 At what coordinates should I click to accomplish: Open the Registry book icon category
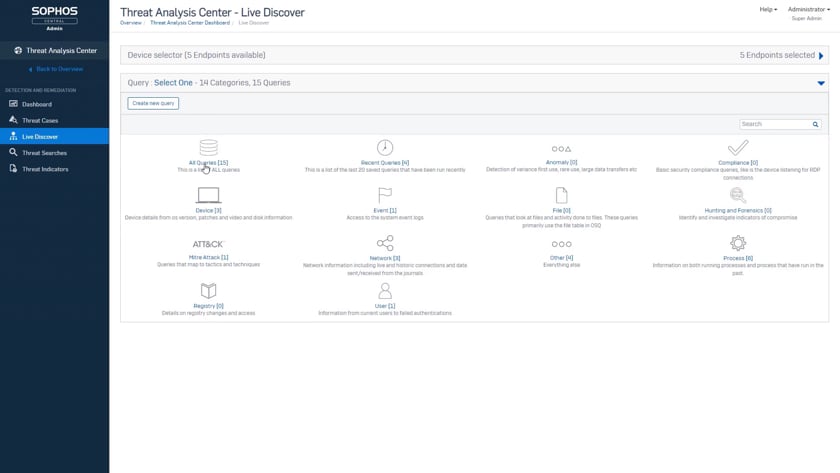pyautogui.click(x=208, y=291)
